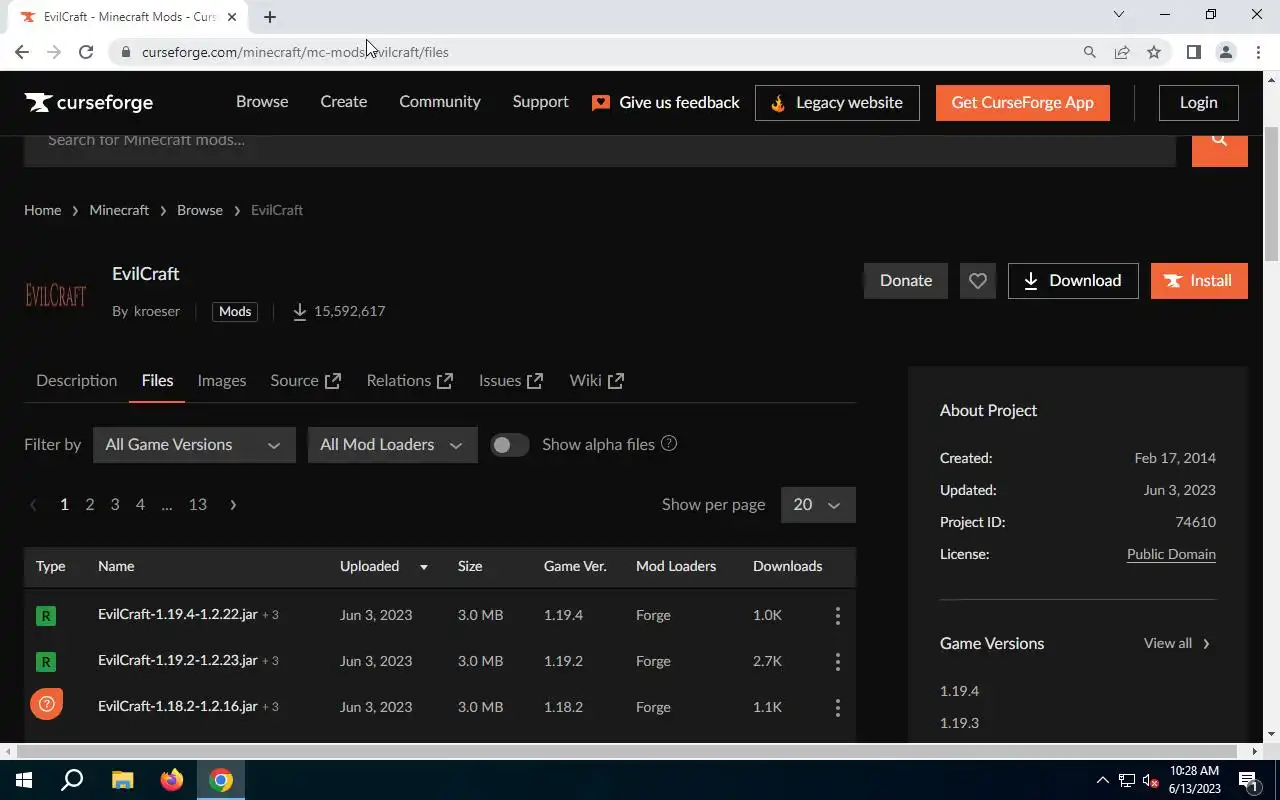
Task: Click Get CurseForge App button
Action: tap(1023, 103)
